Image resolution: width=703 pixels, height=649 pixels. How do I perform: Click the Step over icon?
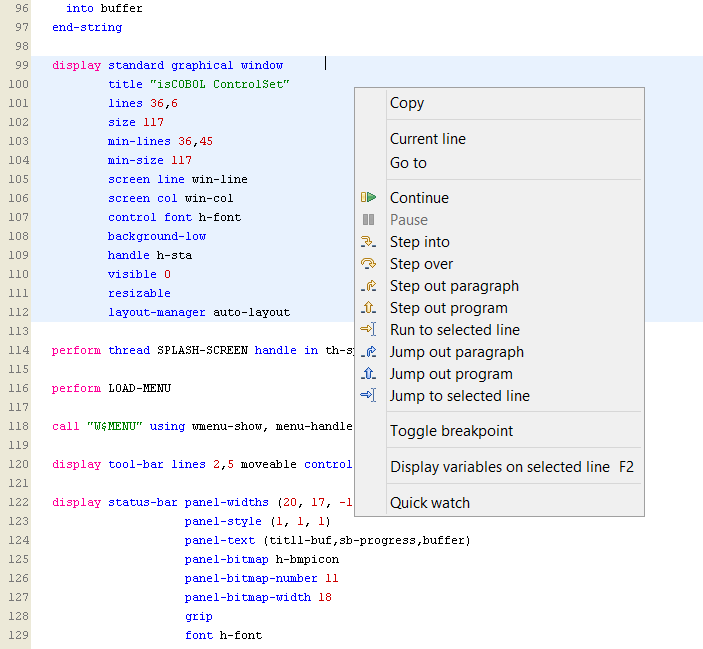(x=368, y=264)
